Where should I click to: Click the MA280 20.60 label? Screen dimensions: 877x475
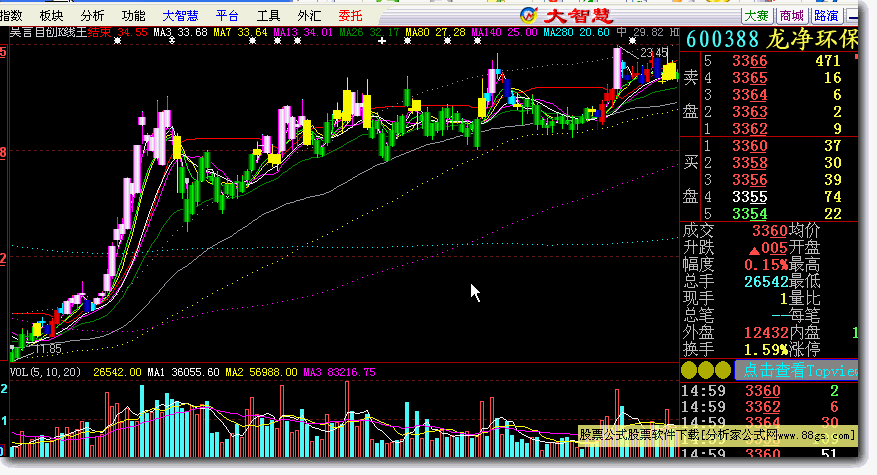(576, 32)
